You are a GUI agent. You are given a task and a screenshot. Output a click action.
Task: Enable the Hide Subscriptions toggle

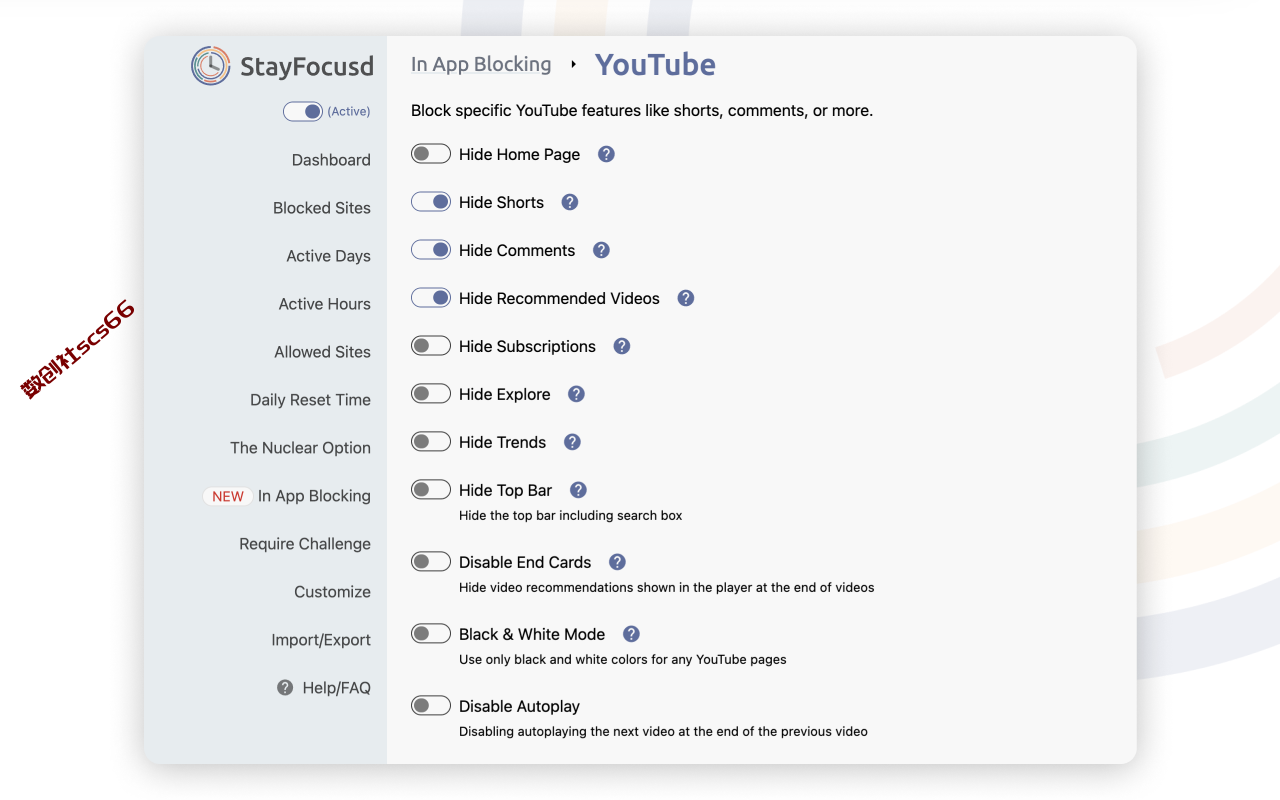point(431,346)
